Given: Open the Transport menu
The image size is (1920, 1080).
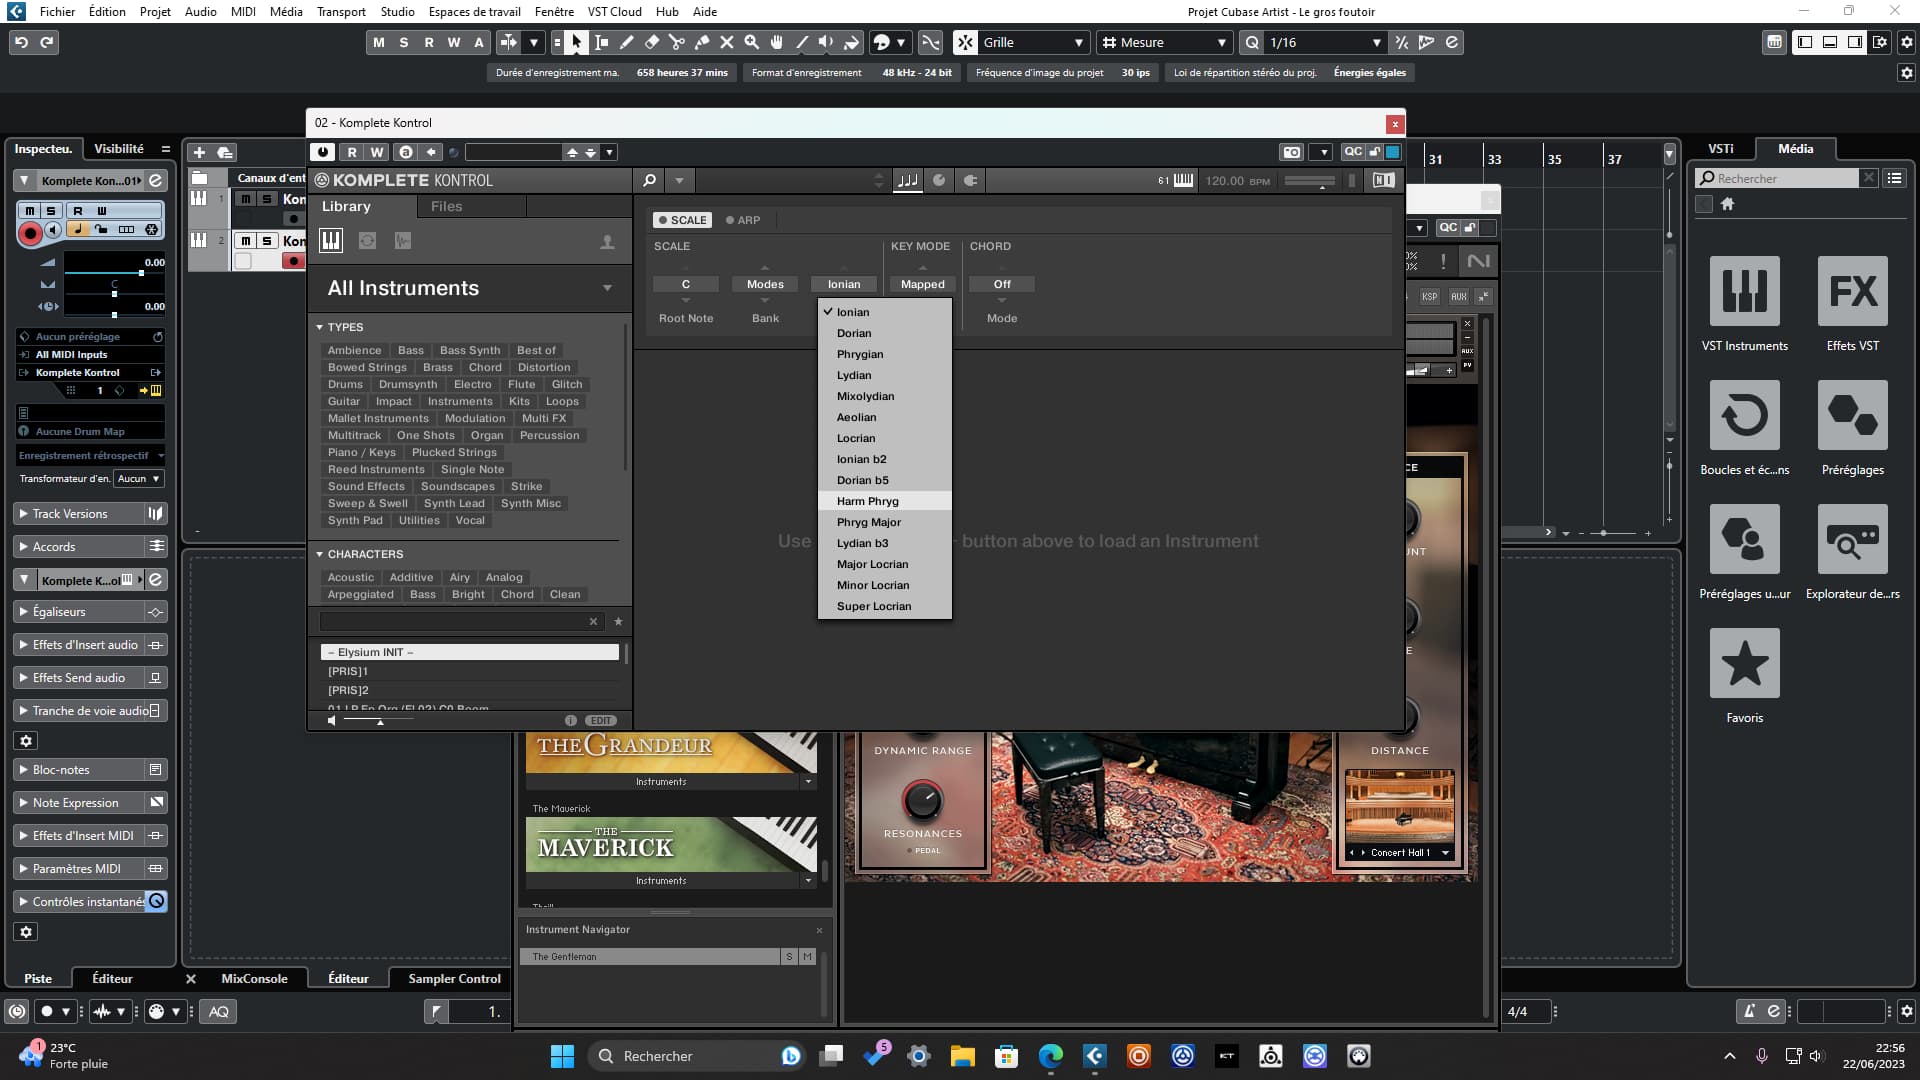Looking at the screenshot, I should point(341,11).
